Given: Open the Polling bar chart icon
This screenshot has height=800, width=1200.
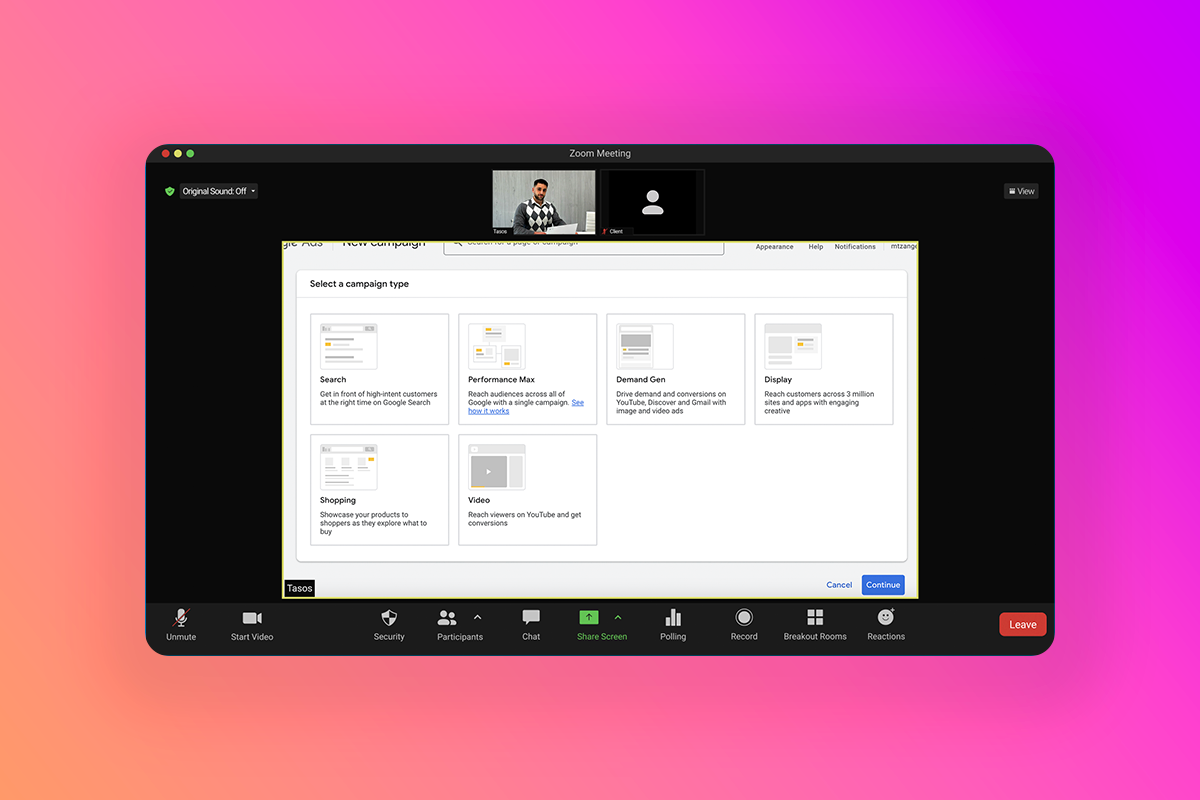Looking at the screenshot, I should [x=673, y=618].
